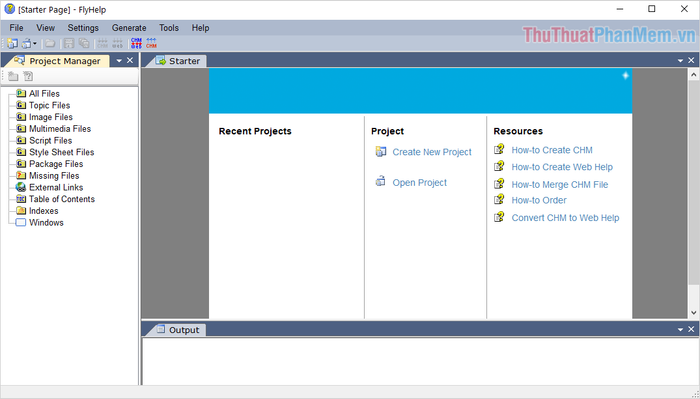
Task: Click the question-mark document icon in Project Manager toolbar
Action: pos(28,76)
